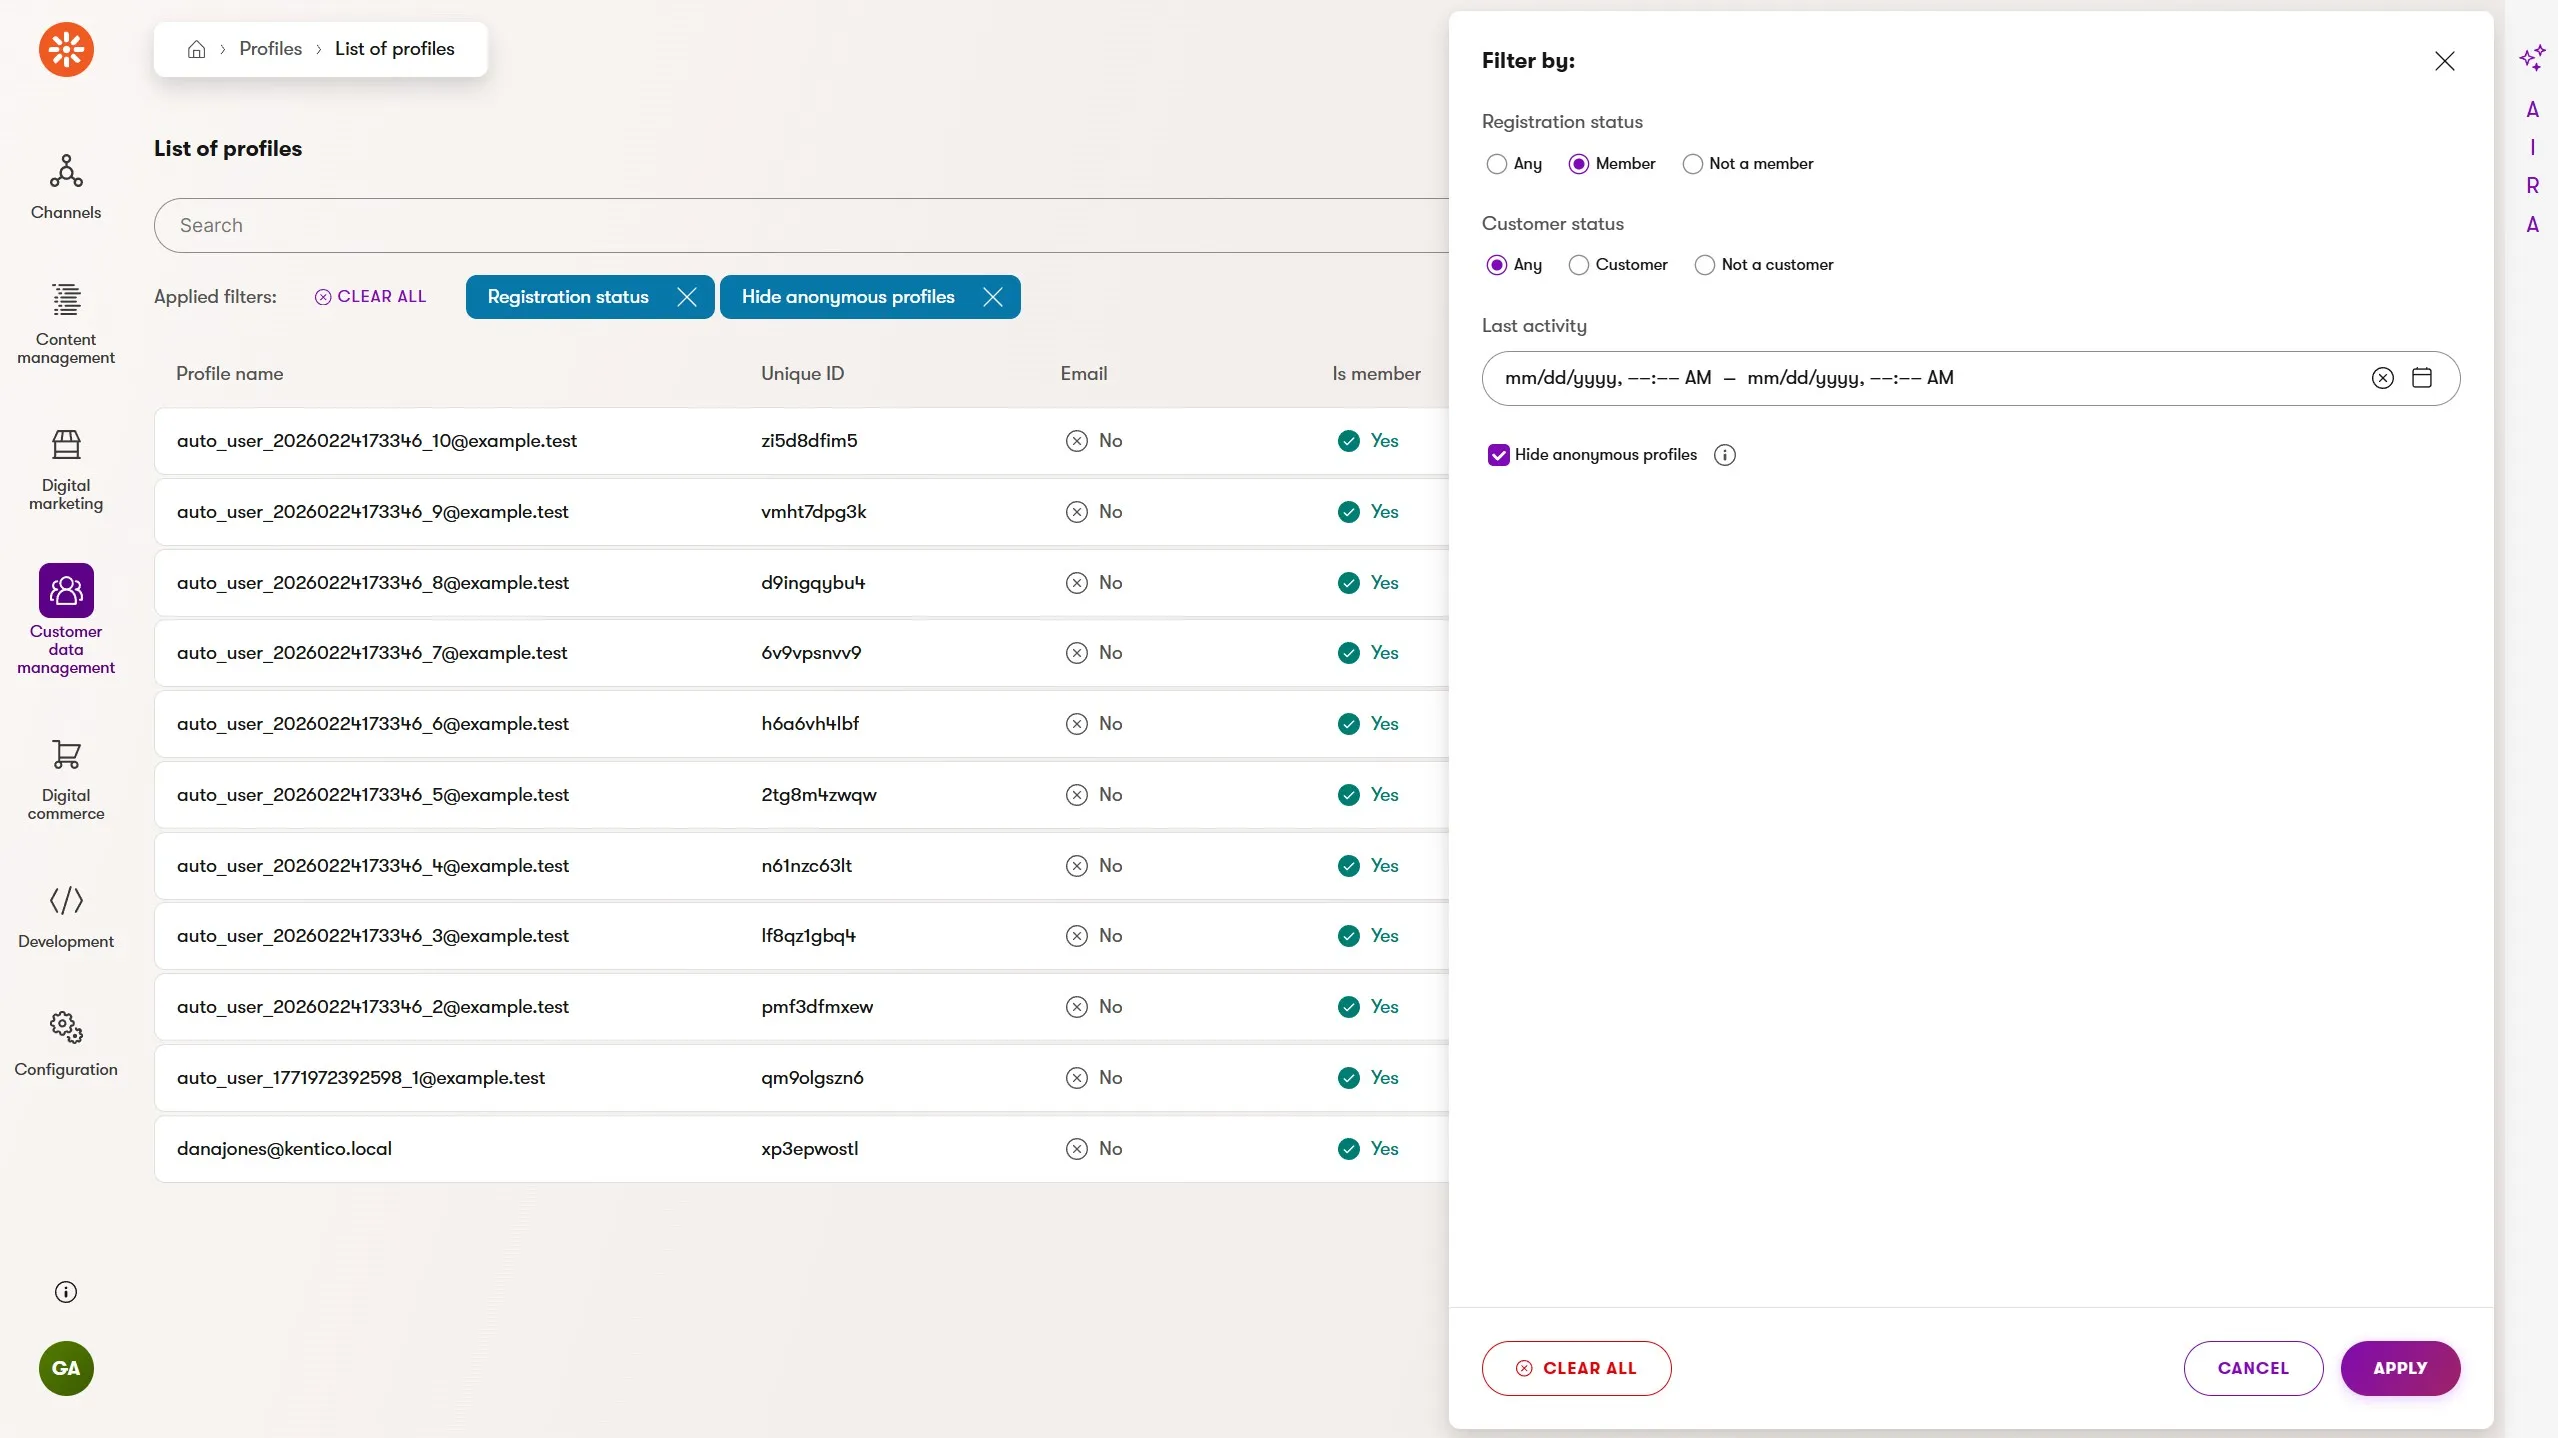Navigate to Profiles breadcrumb
Screen dimensions: 2558x1438
270,49
